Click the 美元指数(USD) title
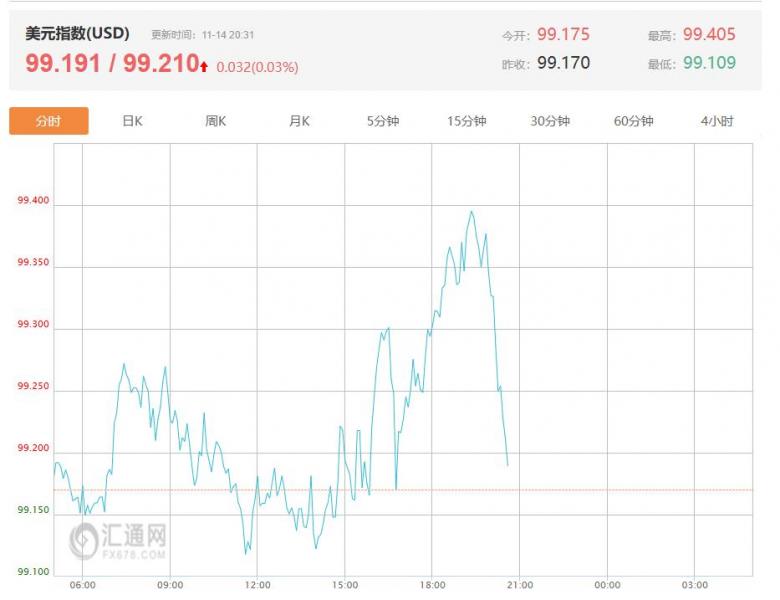 (77, 33)
